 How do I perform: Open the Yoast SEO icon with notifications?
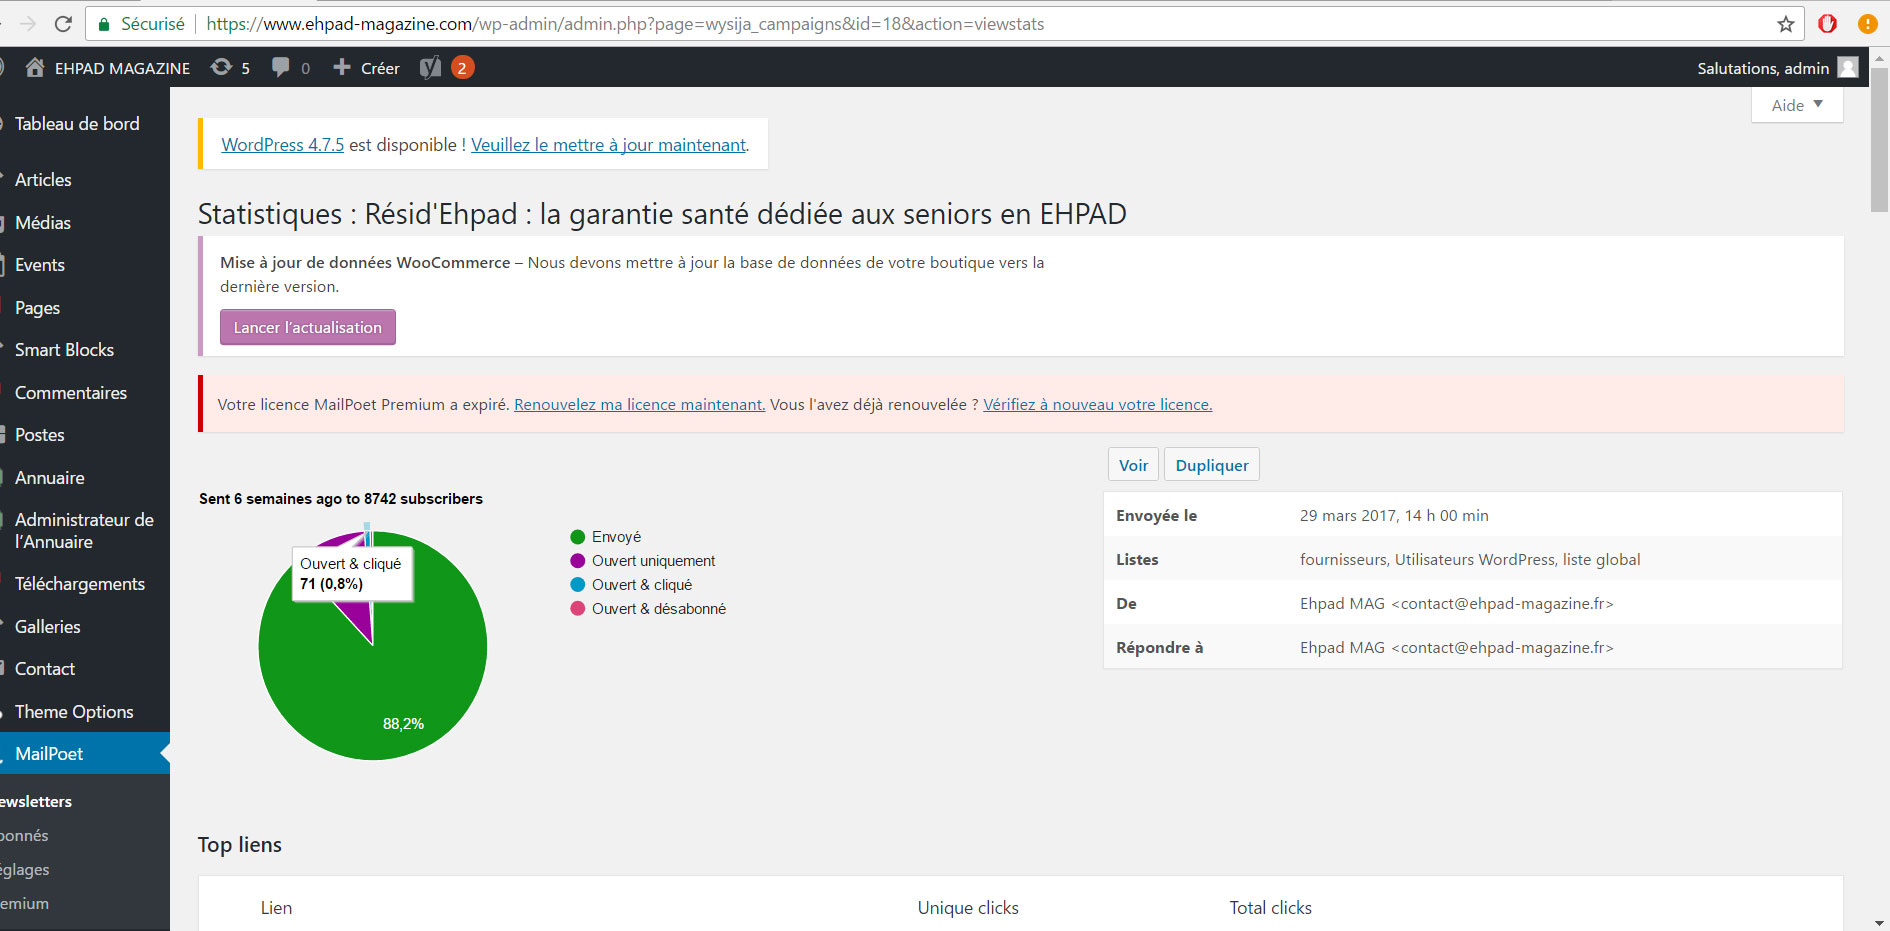coord(431,68)
